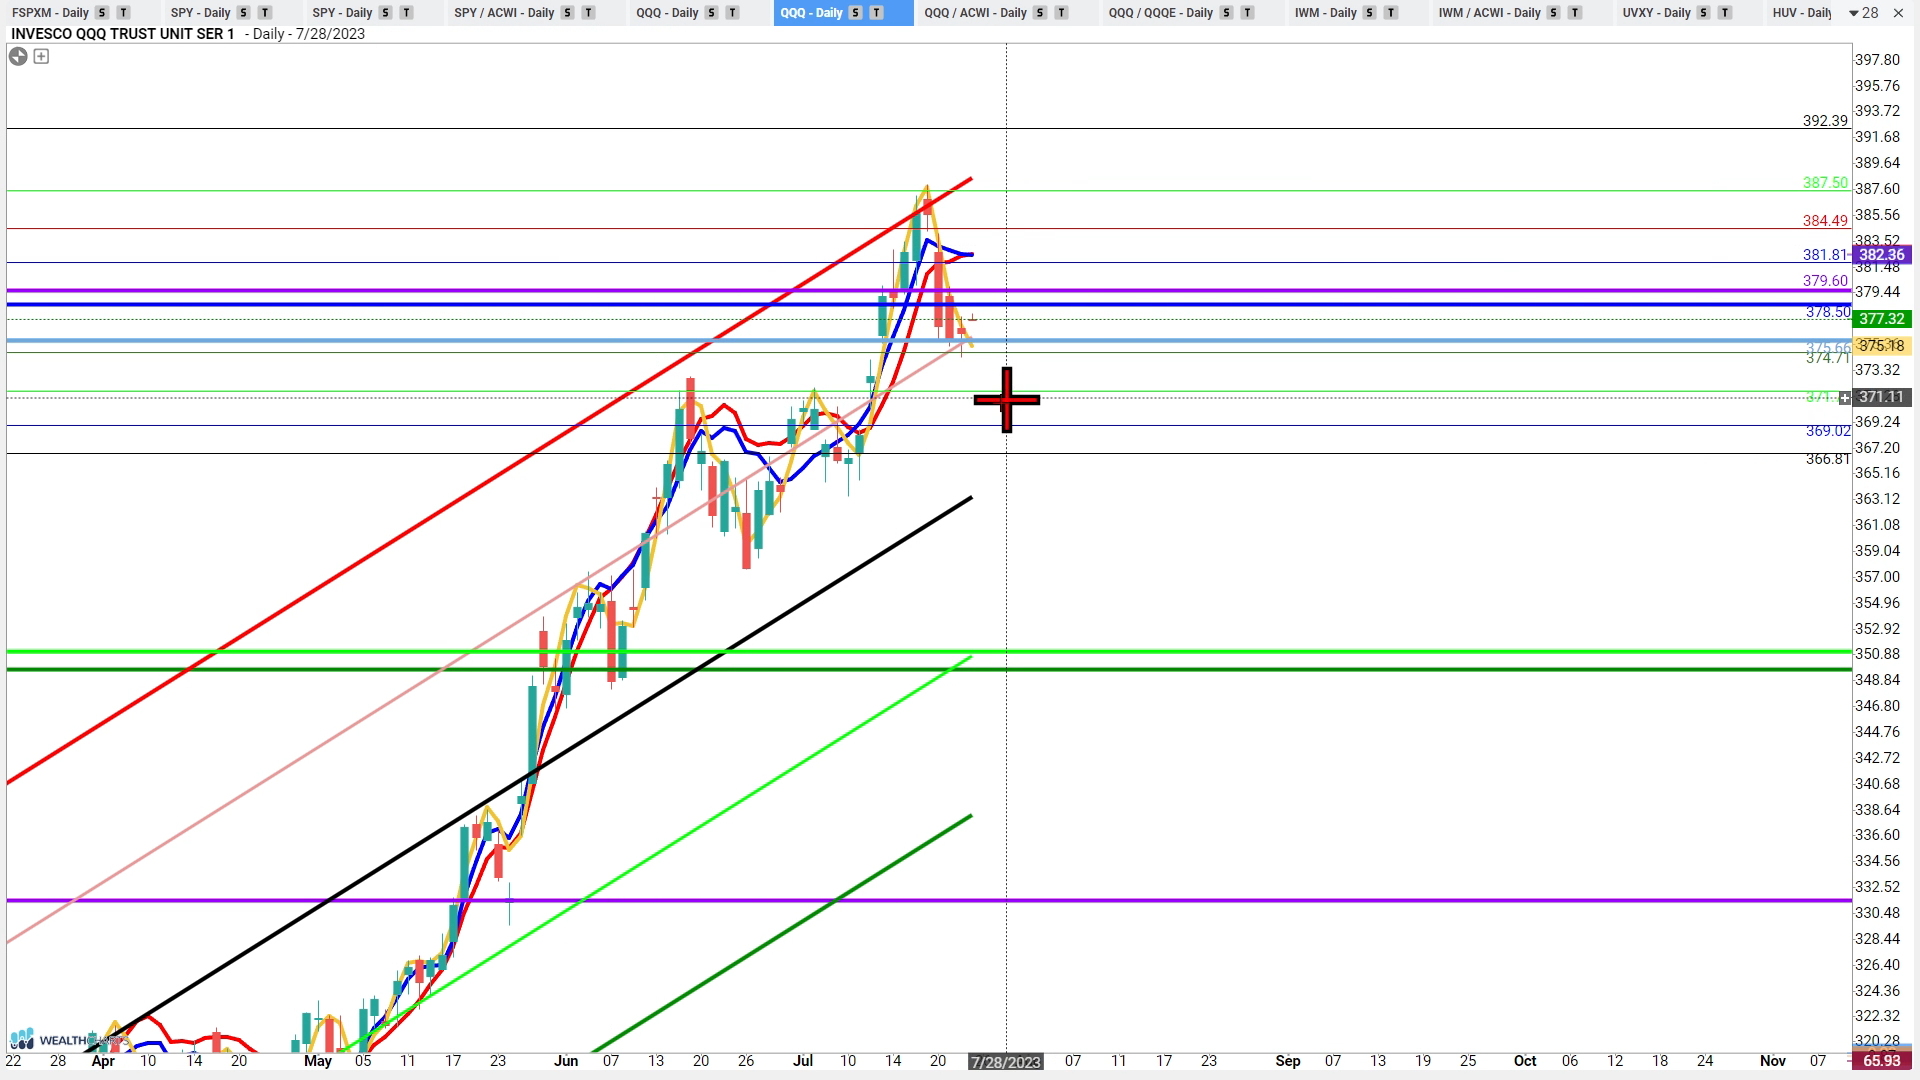Click the yellow 375.18 price tag

(1882, 346)
